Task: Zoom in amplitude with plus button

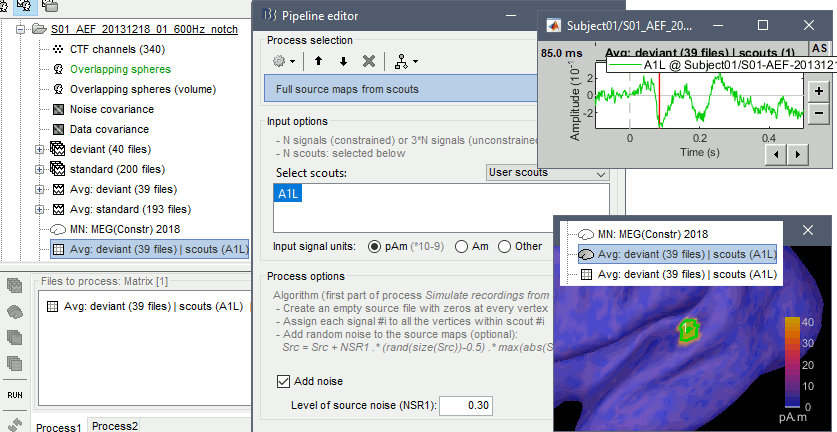Action: [x=819, y=90]
